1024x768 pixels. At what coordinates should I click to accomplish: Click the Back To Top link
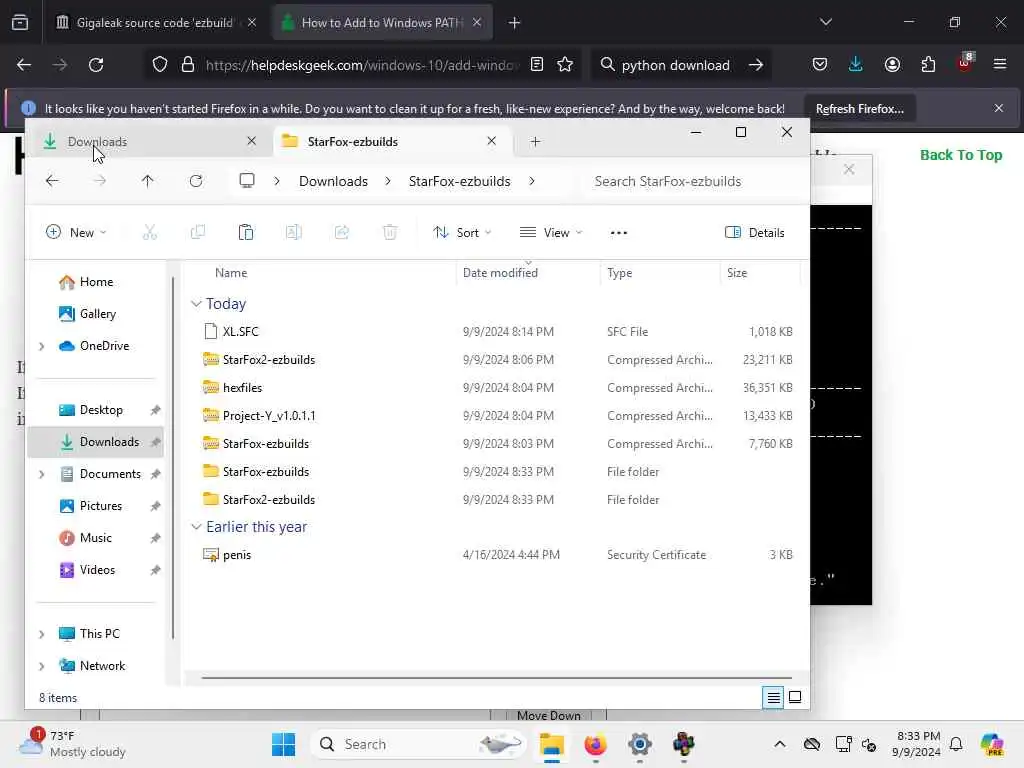tap(961, 155)
